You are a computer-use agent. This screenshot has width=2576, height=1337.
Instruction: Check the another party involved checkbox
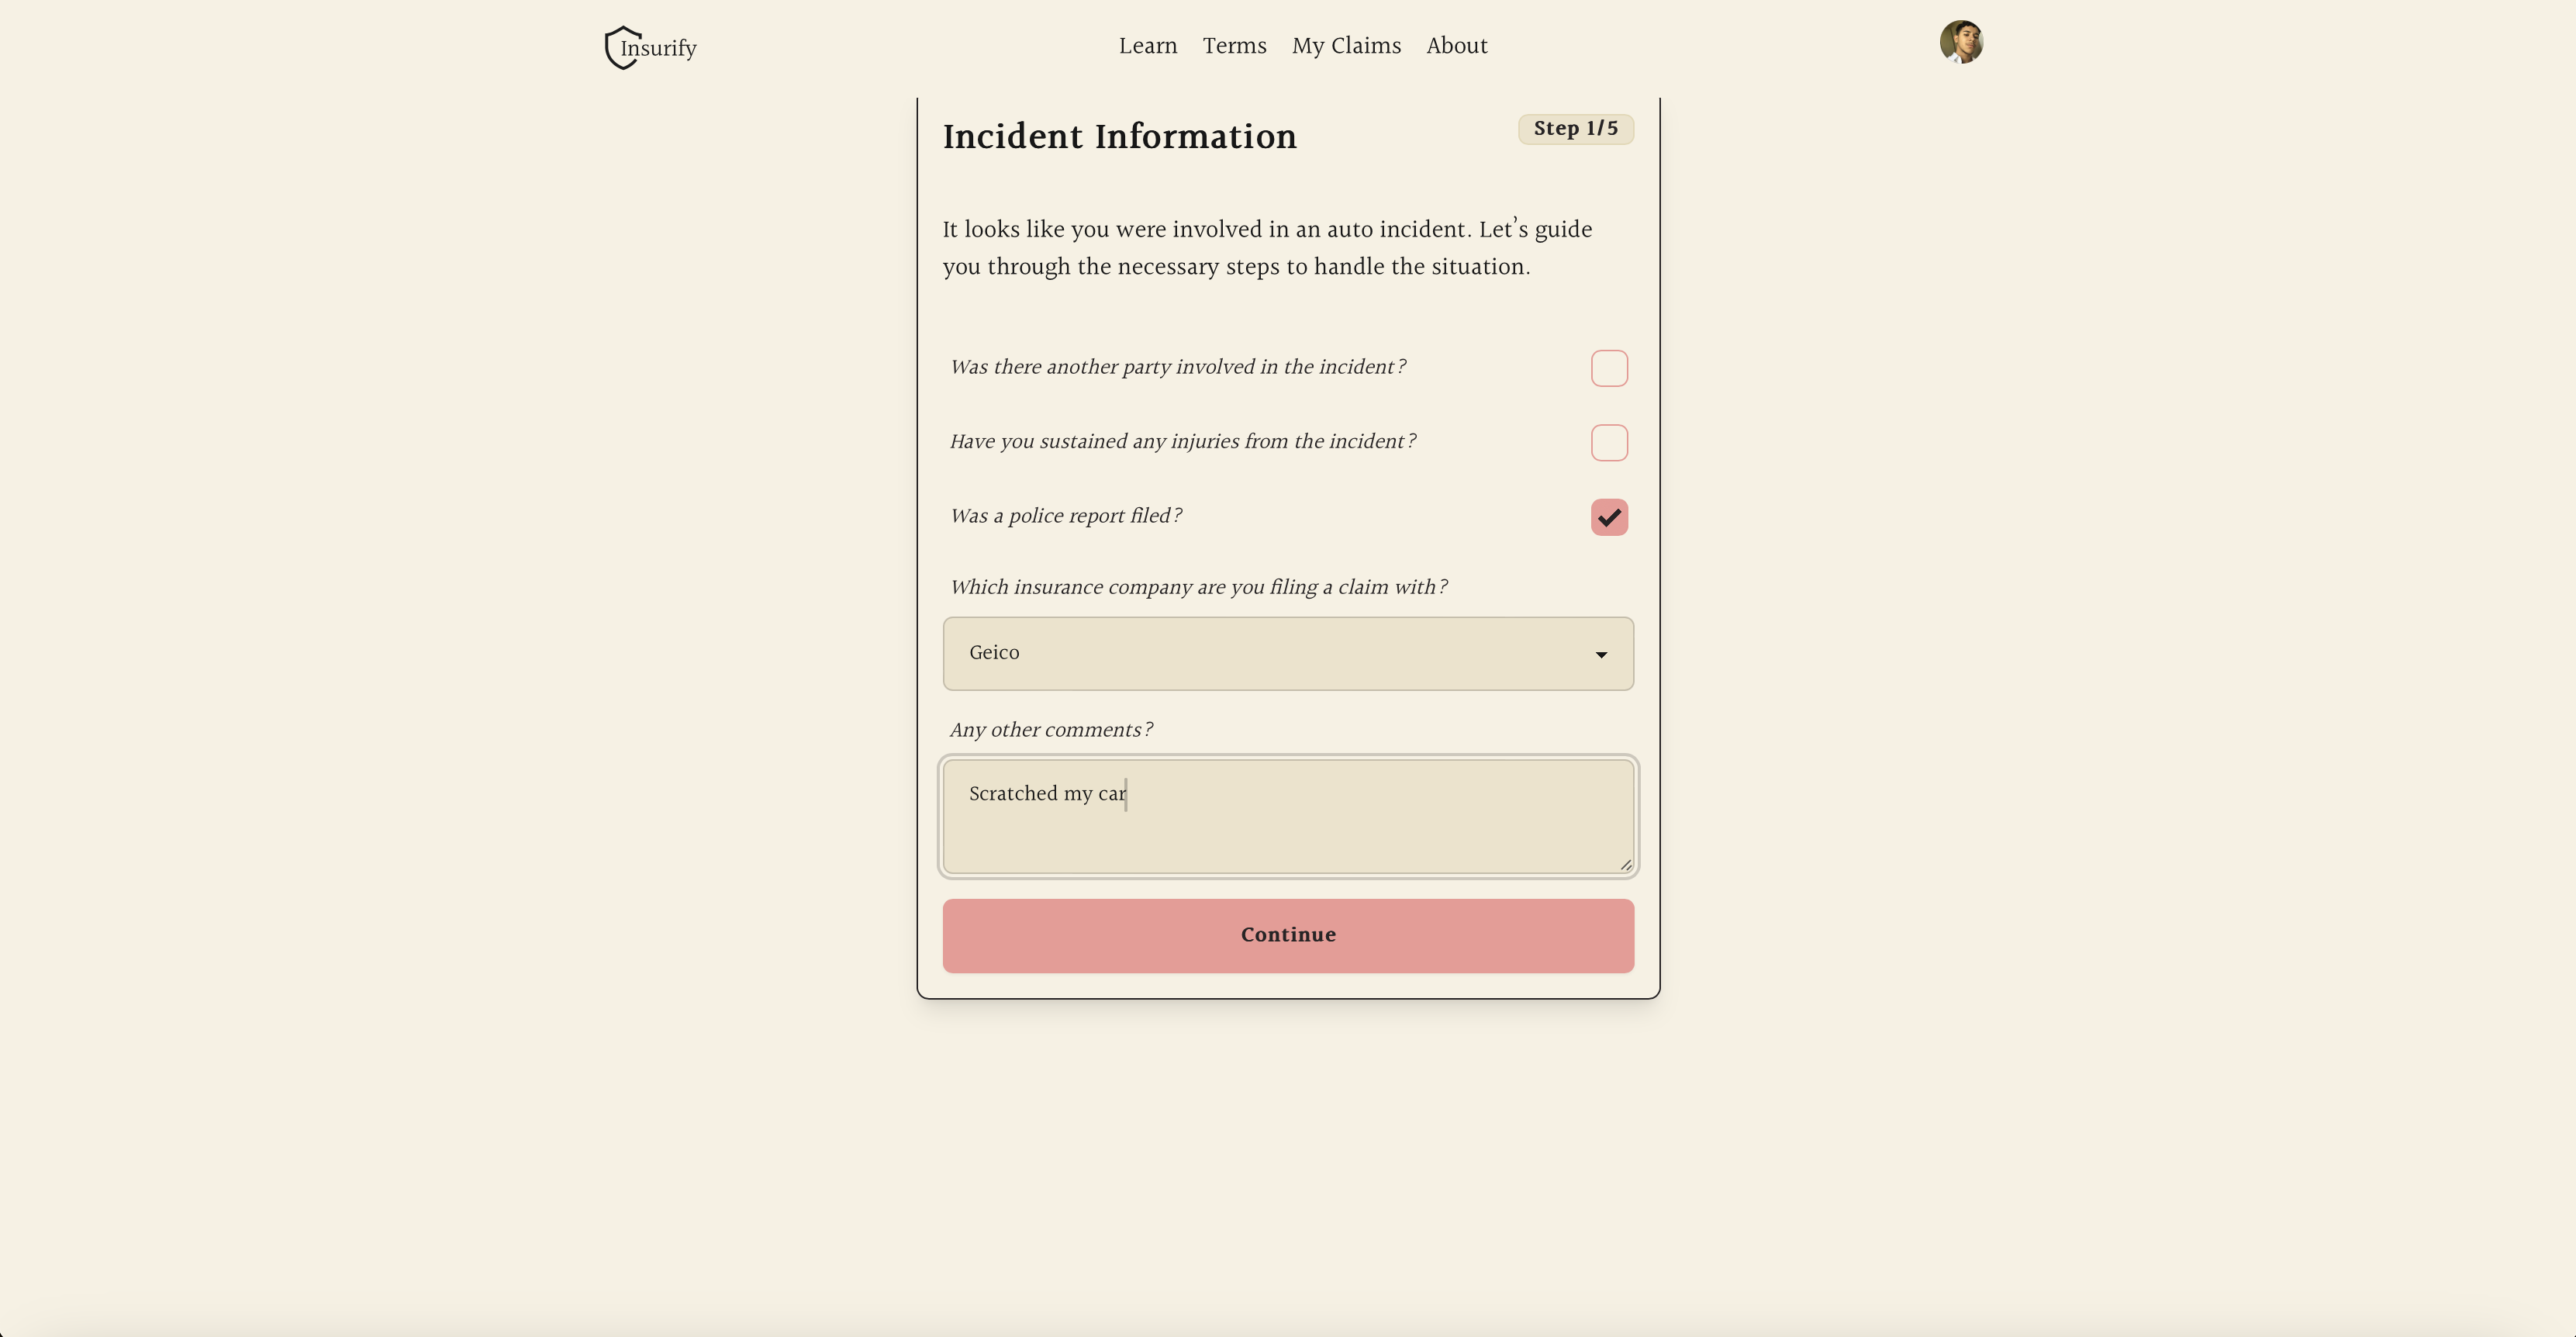[1608, 368]
